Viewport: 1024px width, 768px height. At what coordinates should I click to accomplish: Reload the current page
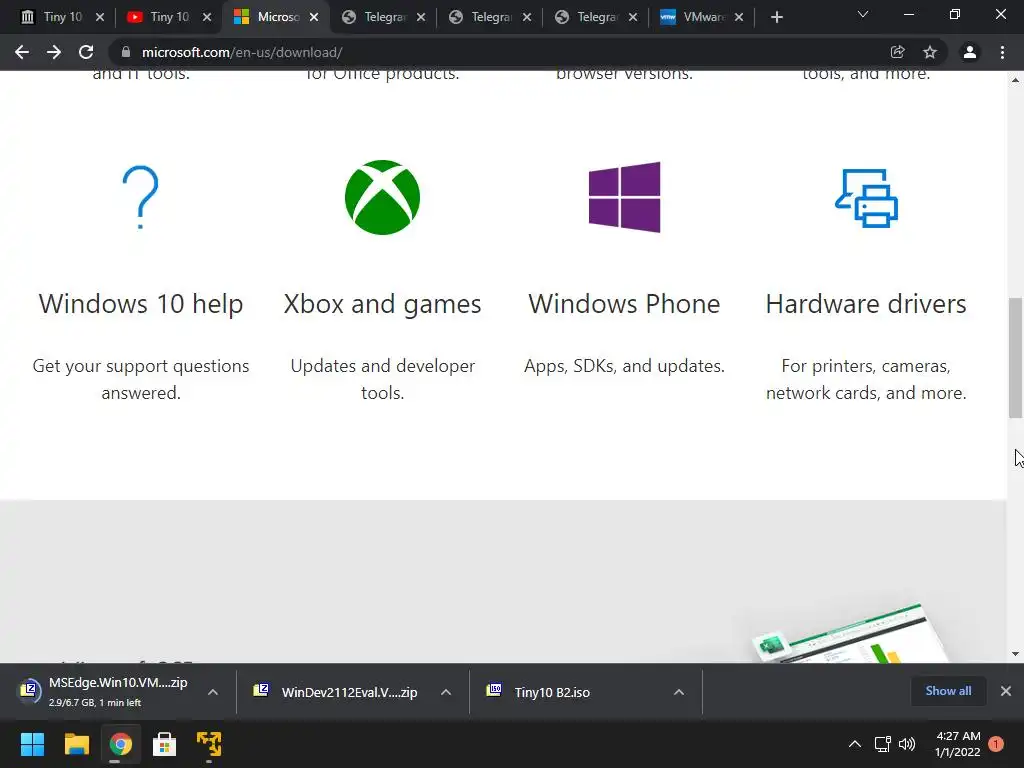[86, 52]
